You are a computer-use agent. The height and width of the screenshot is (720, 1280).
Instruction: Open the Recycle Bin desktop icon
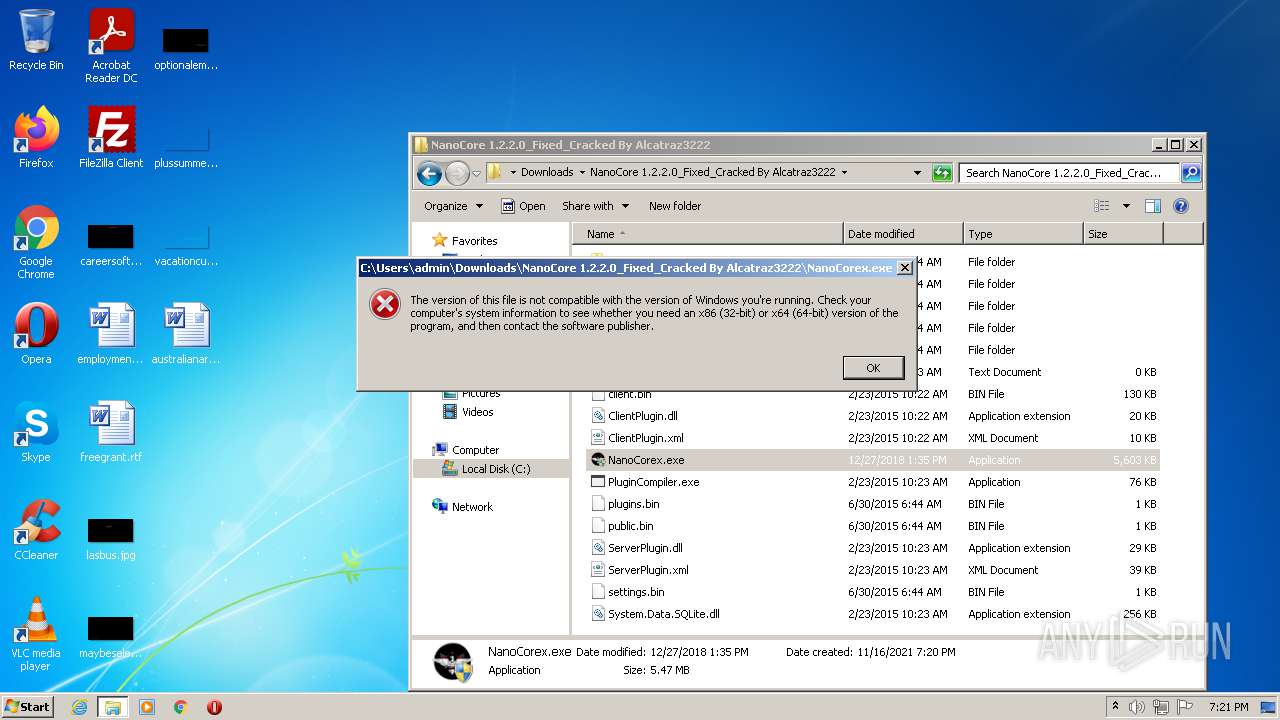coord(36,40)
